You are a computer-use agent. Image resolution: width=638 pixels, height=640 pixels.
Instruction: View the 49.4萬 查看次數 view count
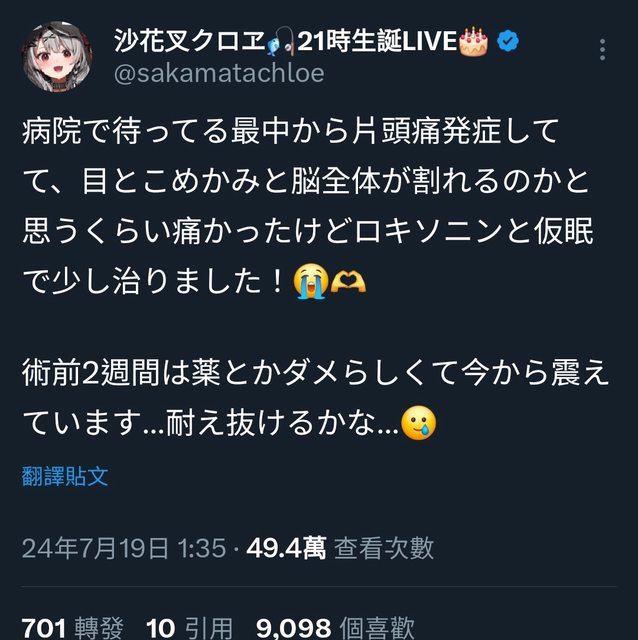pyautogui.click(x=340, y=548)
